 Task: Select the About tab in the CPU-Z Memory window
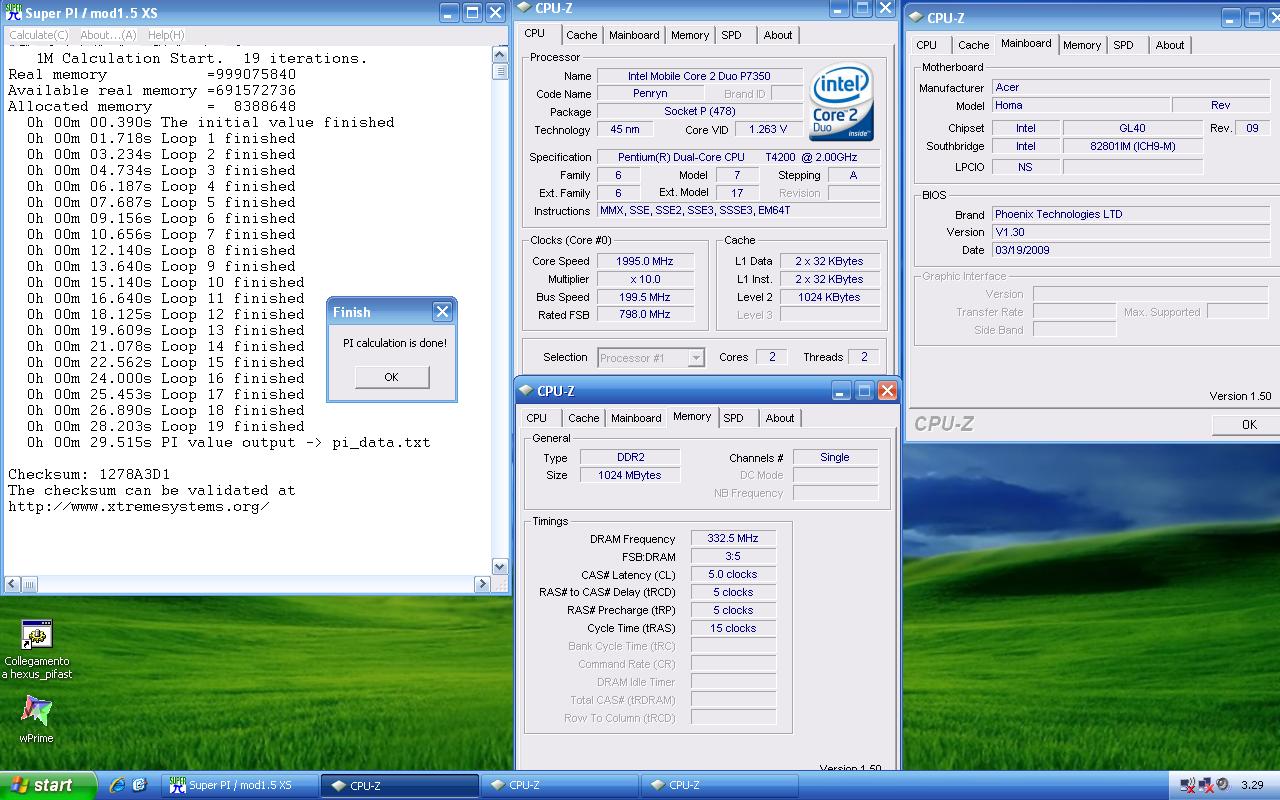(x=780, y=418)
